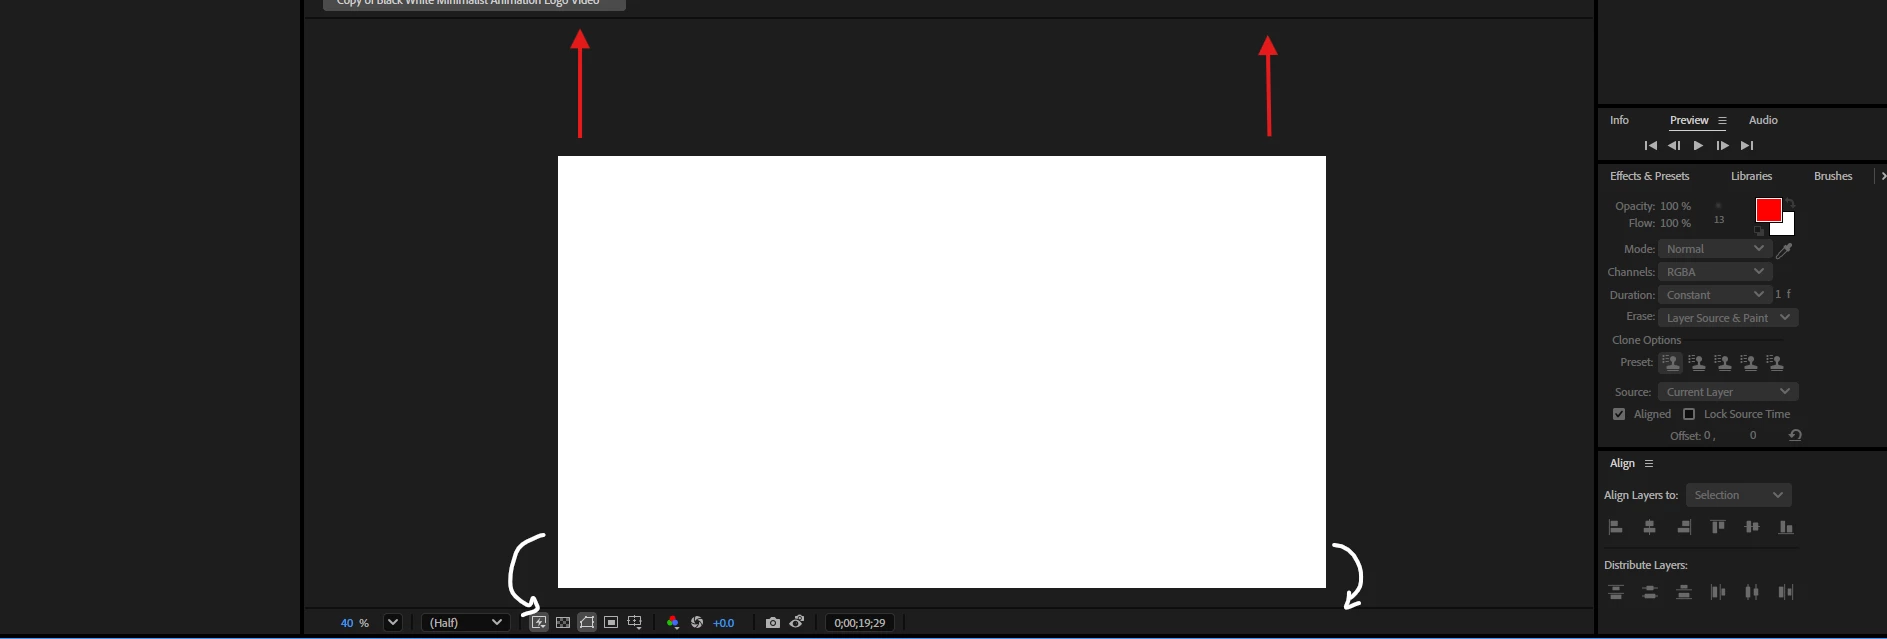The height and width of the screenshot is (639, 1887).
Task: Jump to last frame in Preview
Action: [1747, 146]
